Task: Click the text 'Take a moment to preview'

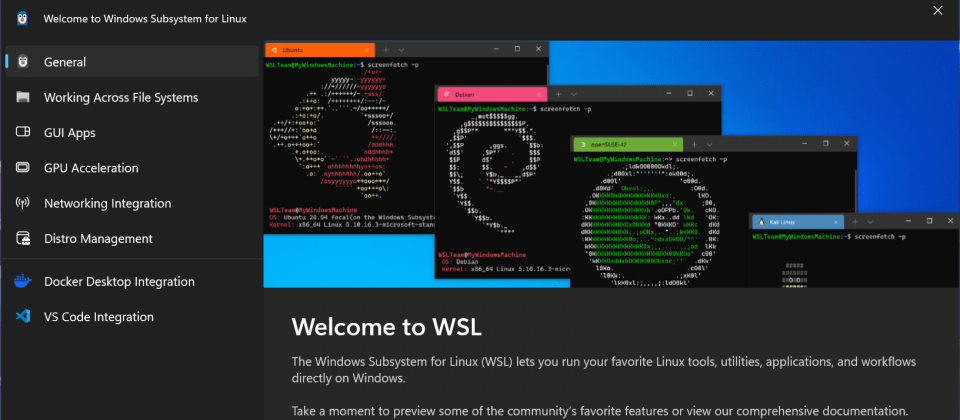Action: click(600, 410)
